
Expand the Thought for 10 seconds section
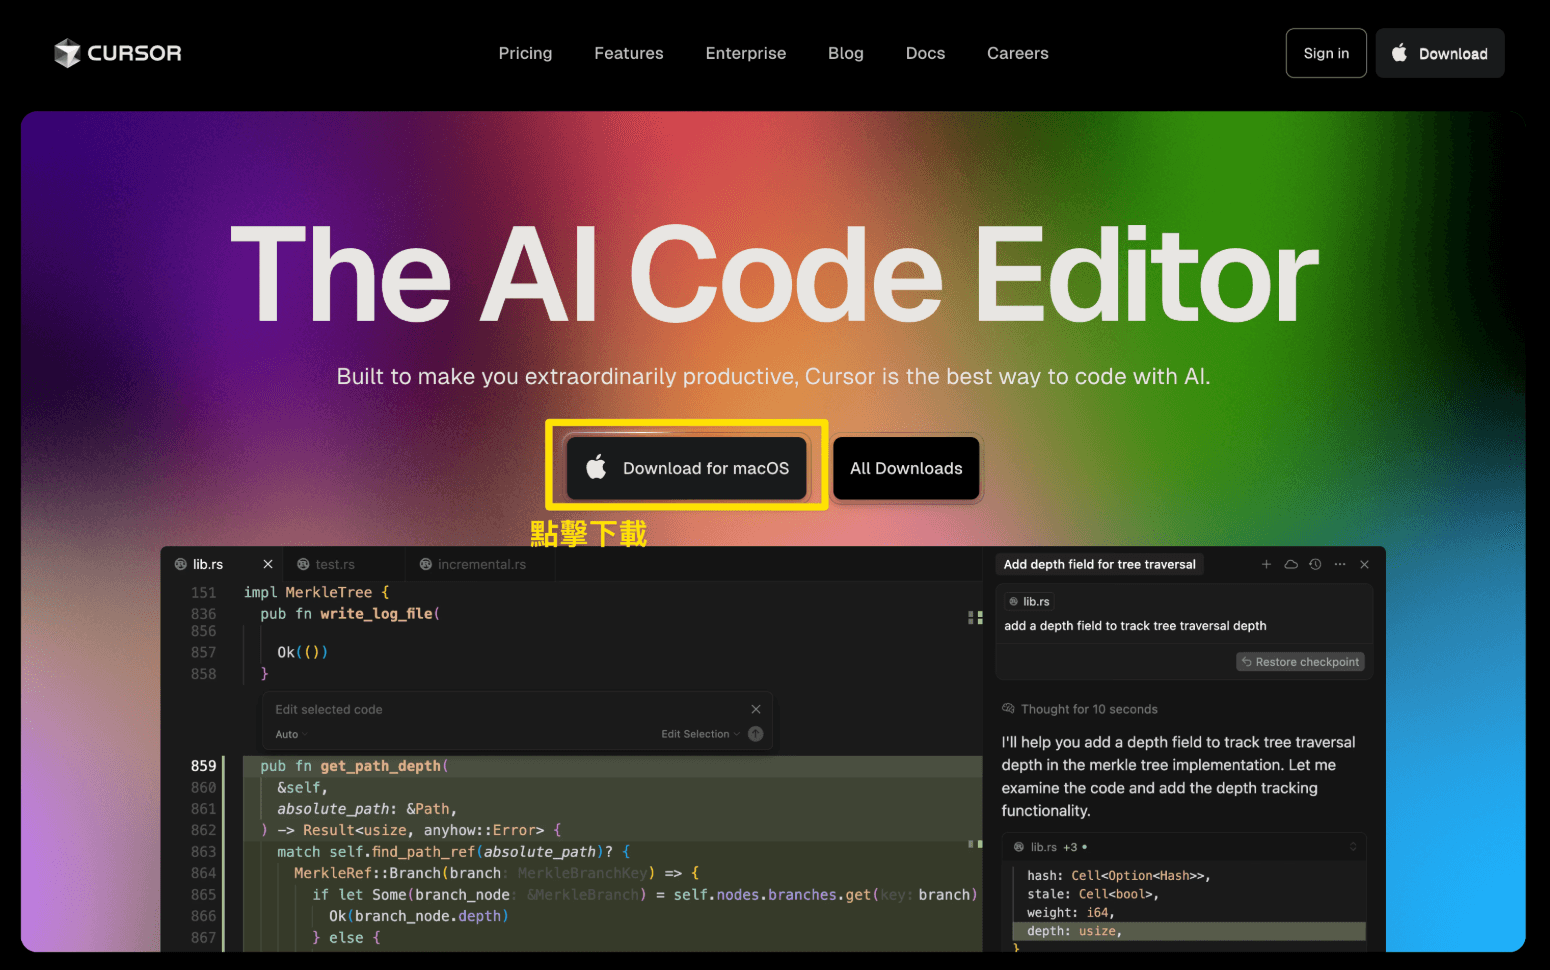click(x=1080, y=709)
